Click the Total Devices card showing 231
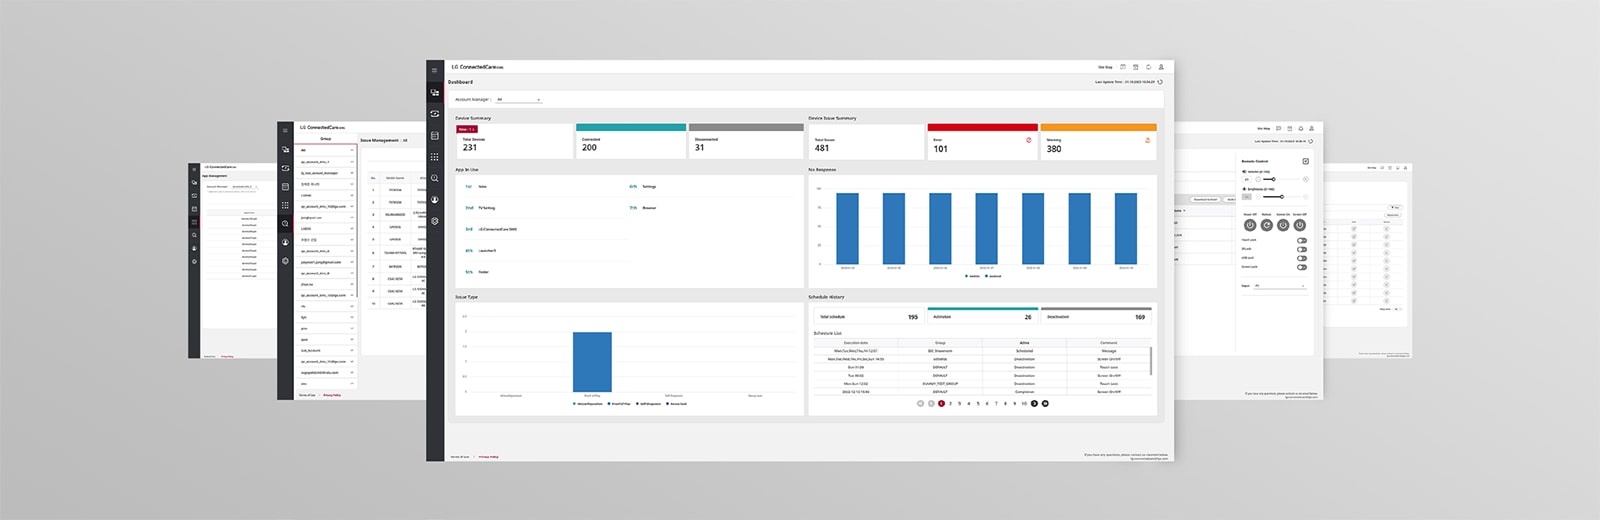 pyautogui.click(x=513, y=141)
